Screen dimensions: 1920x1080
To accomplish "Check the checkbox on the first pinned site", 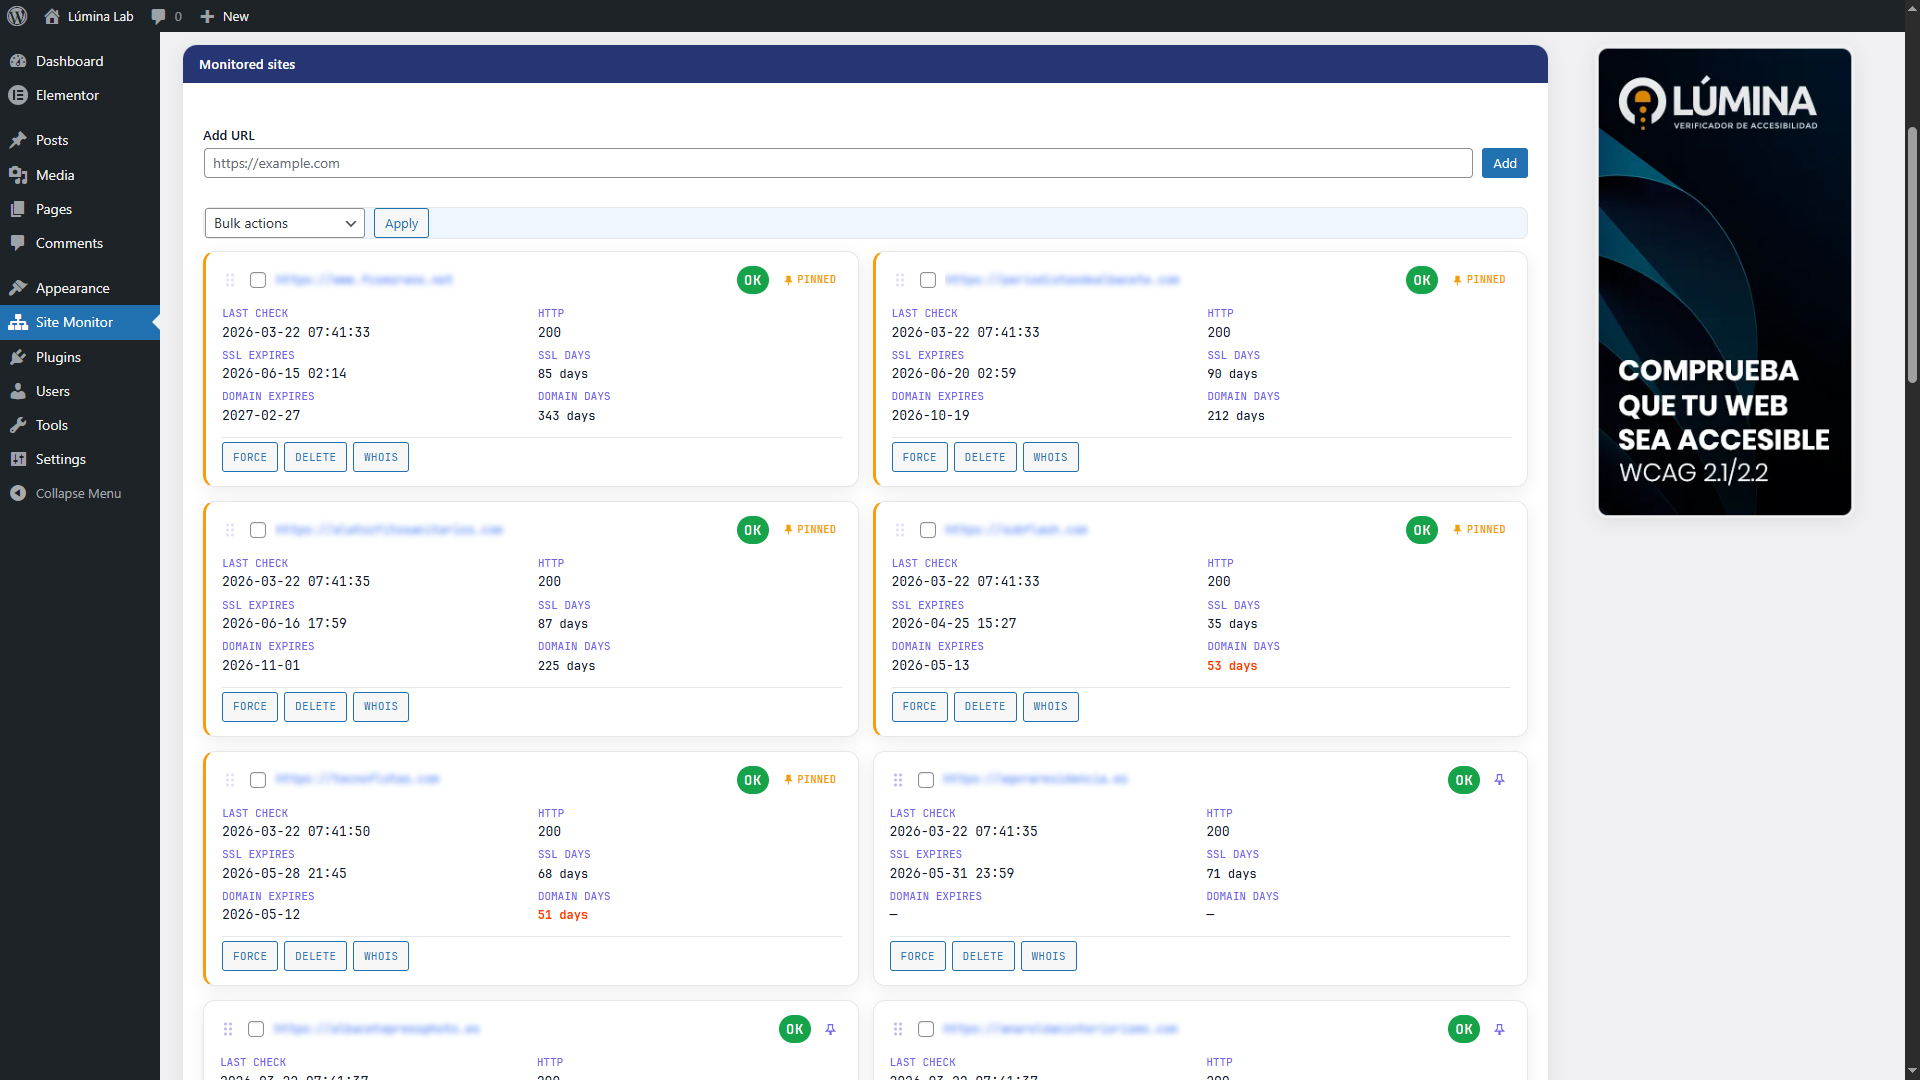I will point(257,280).
